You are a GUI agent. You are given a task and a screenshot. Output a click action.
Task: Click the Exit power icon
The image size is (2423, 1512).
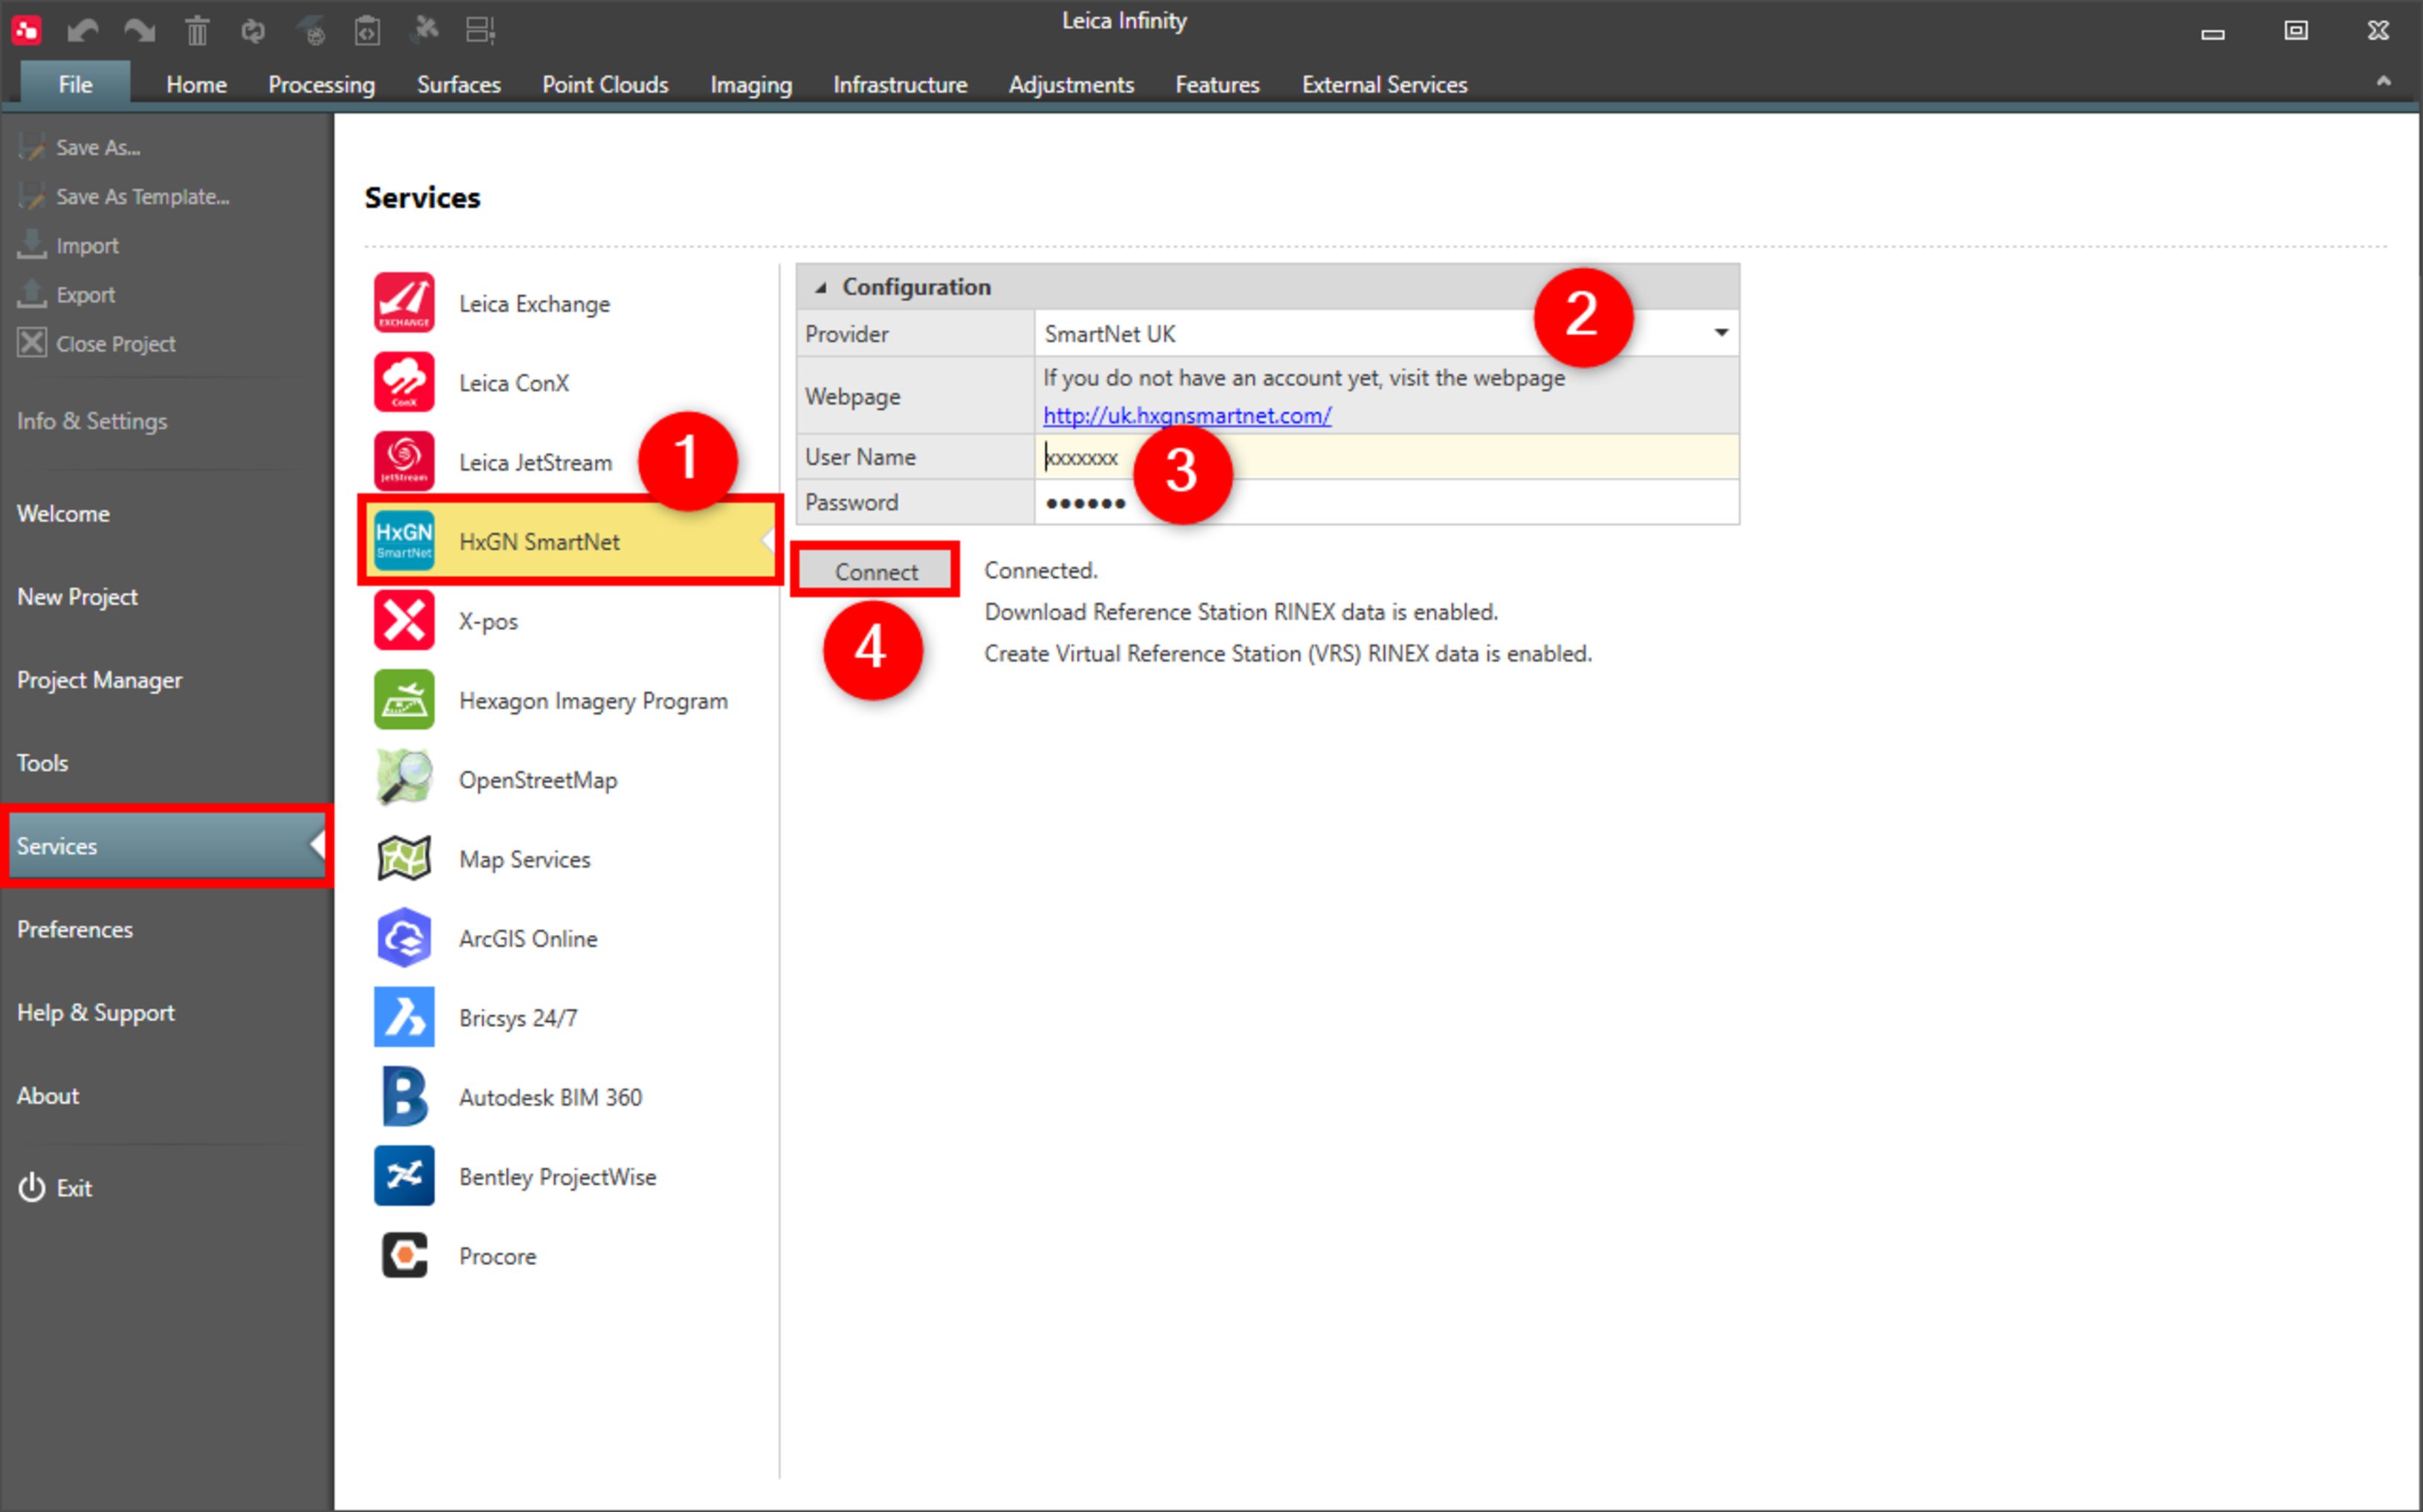(32, 1188)
